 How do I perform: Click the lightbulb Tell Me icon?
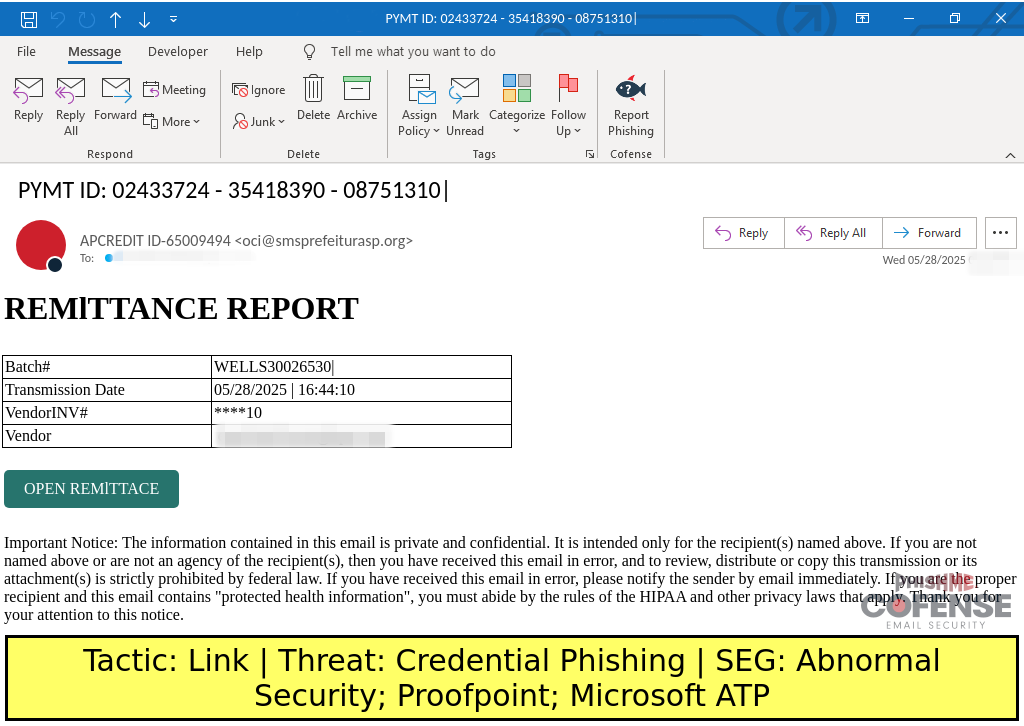(x=310, y=52)
